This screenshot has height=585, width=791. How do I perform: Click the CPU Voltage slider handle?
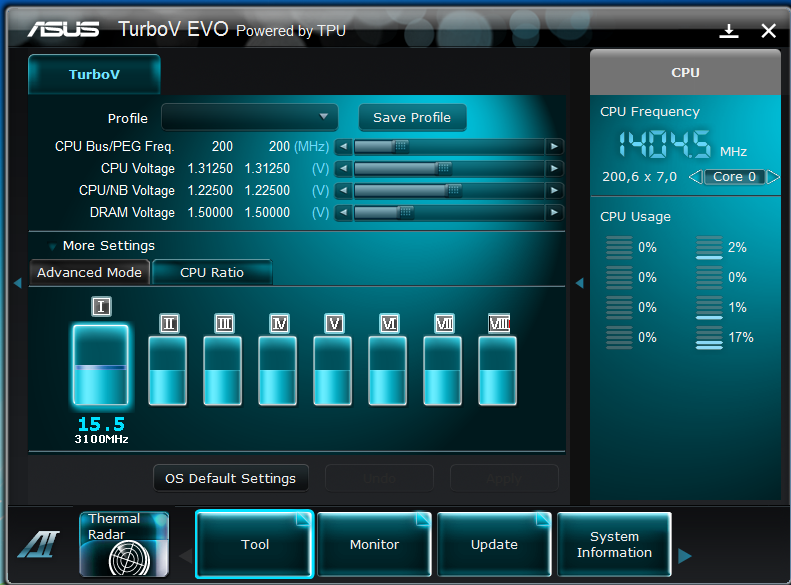tap(443, 168)
